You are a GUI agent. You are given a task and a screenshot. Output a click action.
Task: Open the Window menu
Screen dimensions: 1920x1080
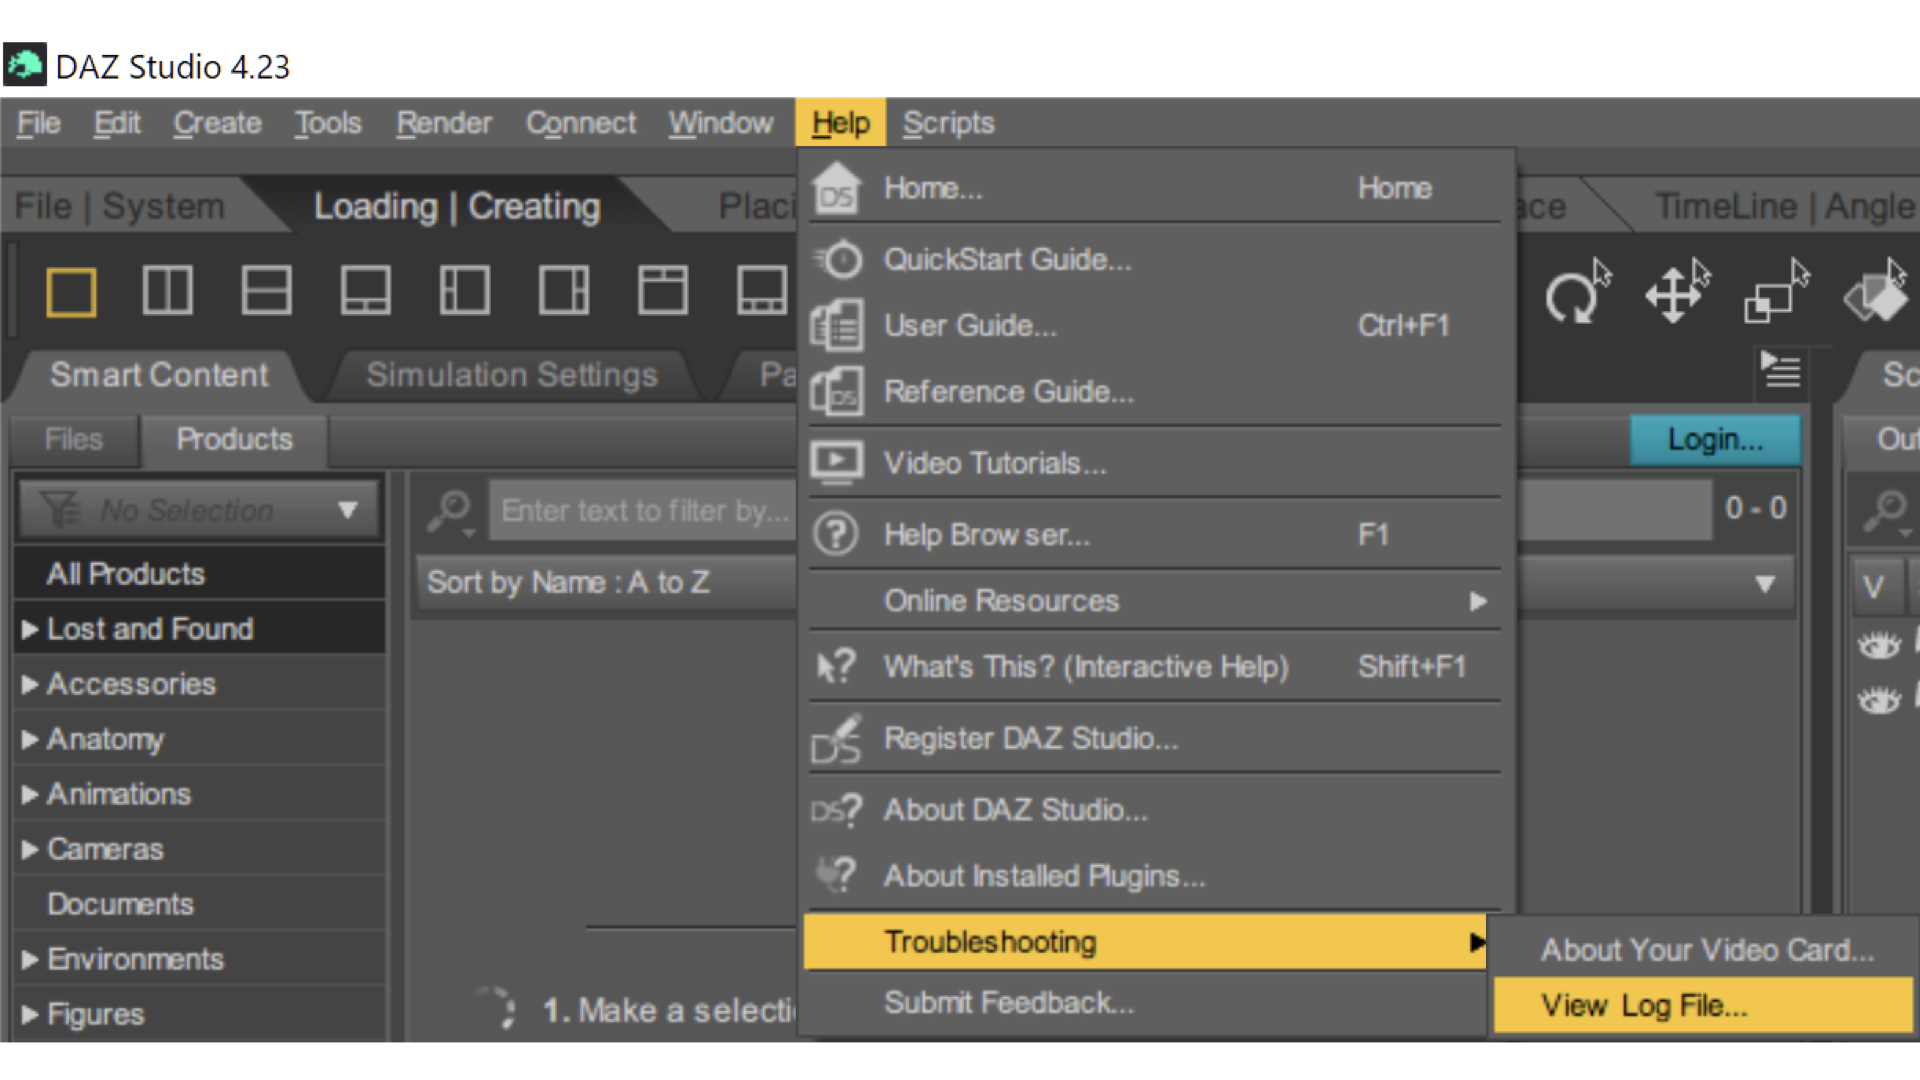click(721, 123)
